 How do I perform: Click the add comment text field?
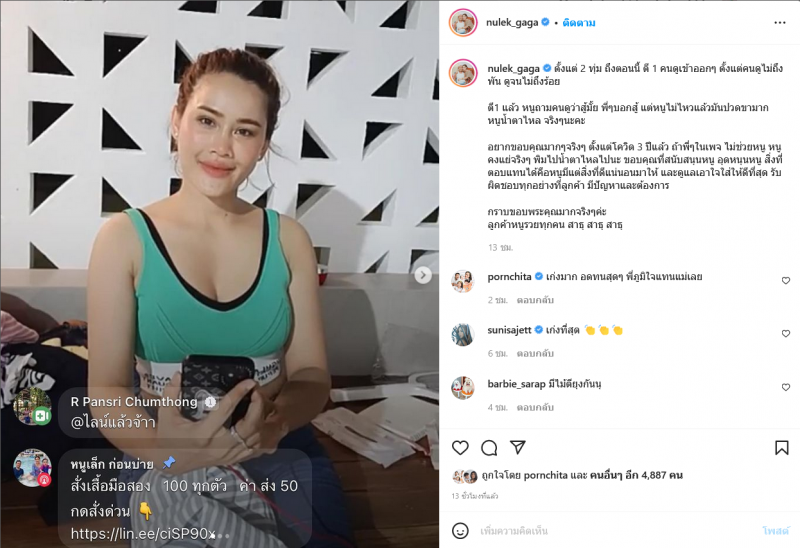click(x=617, y=531)
